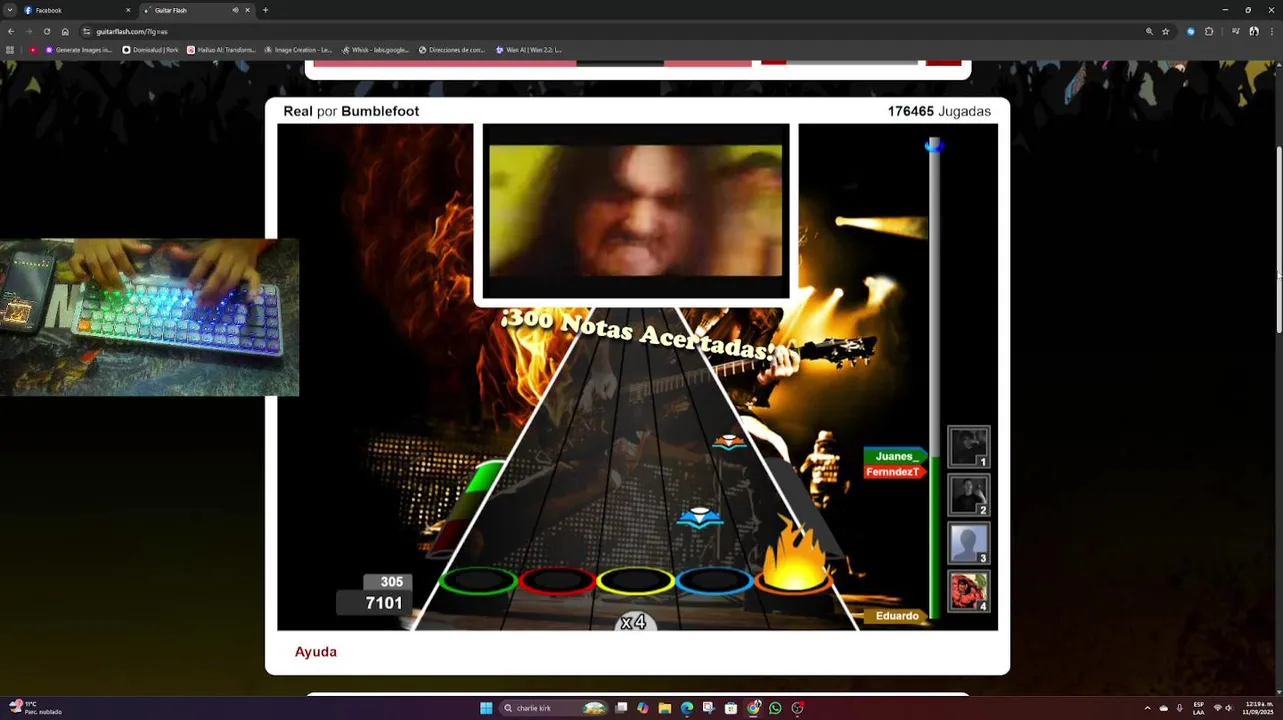1283x720 pixels.
Task: Hit the green fret button
Action: (478, 580)
